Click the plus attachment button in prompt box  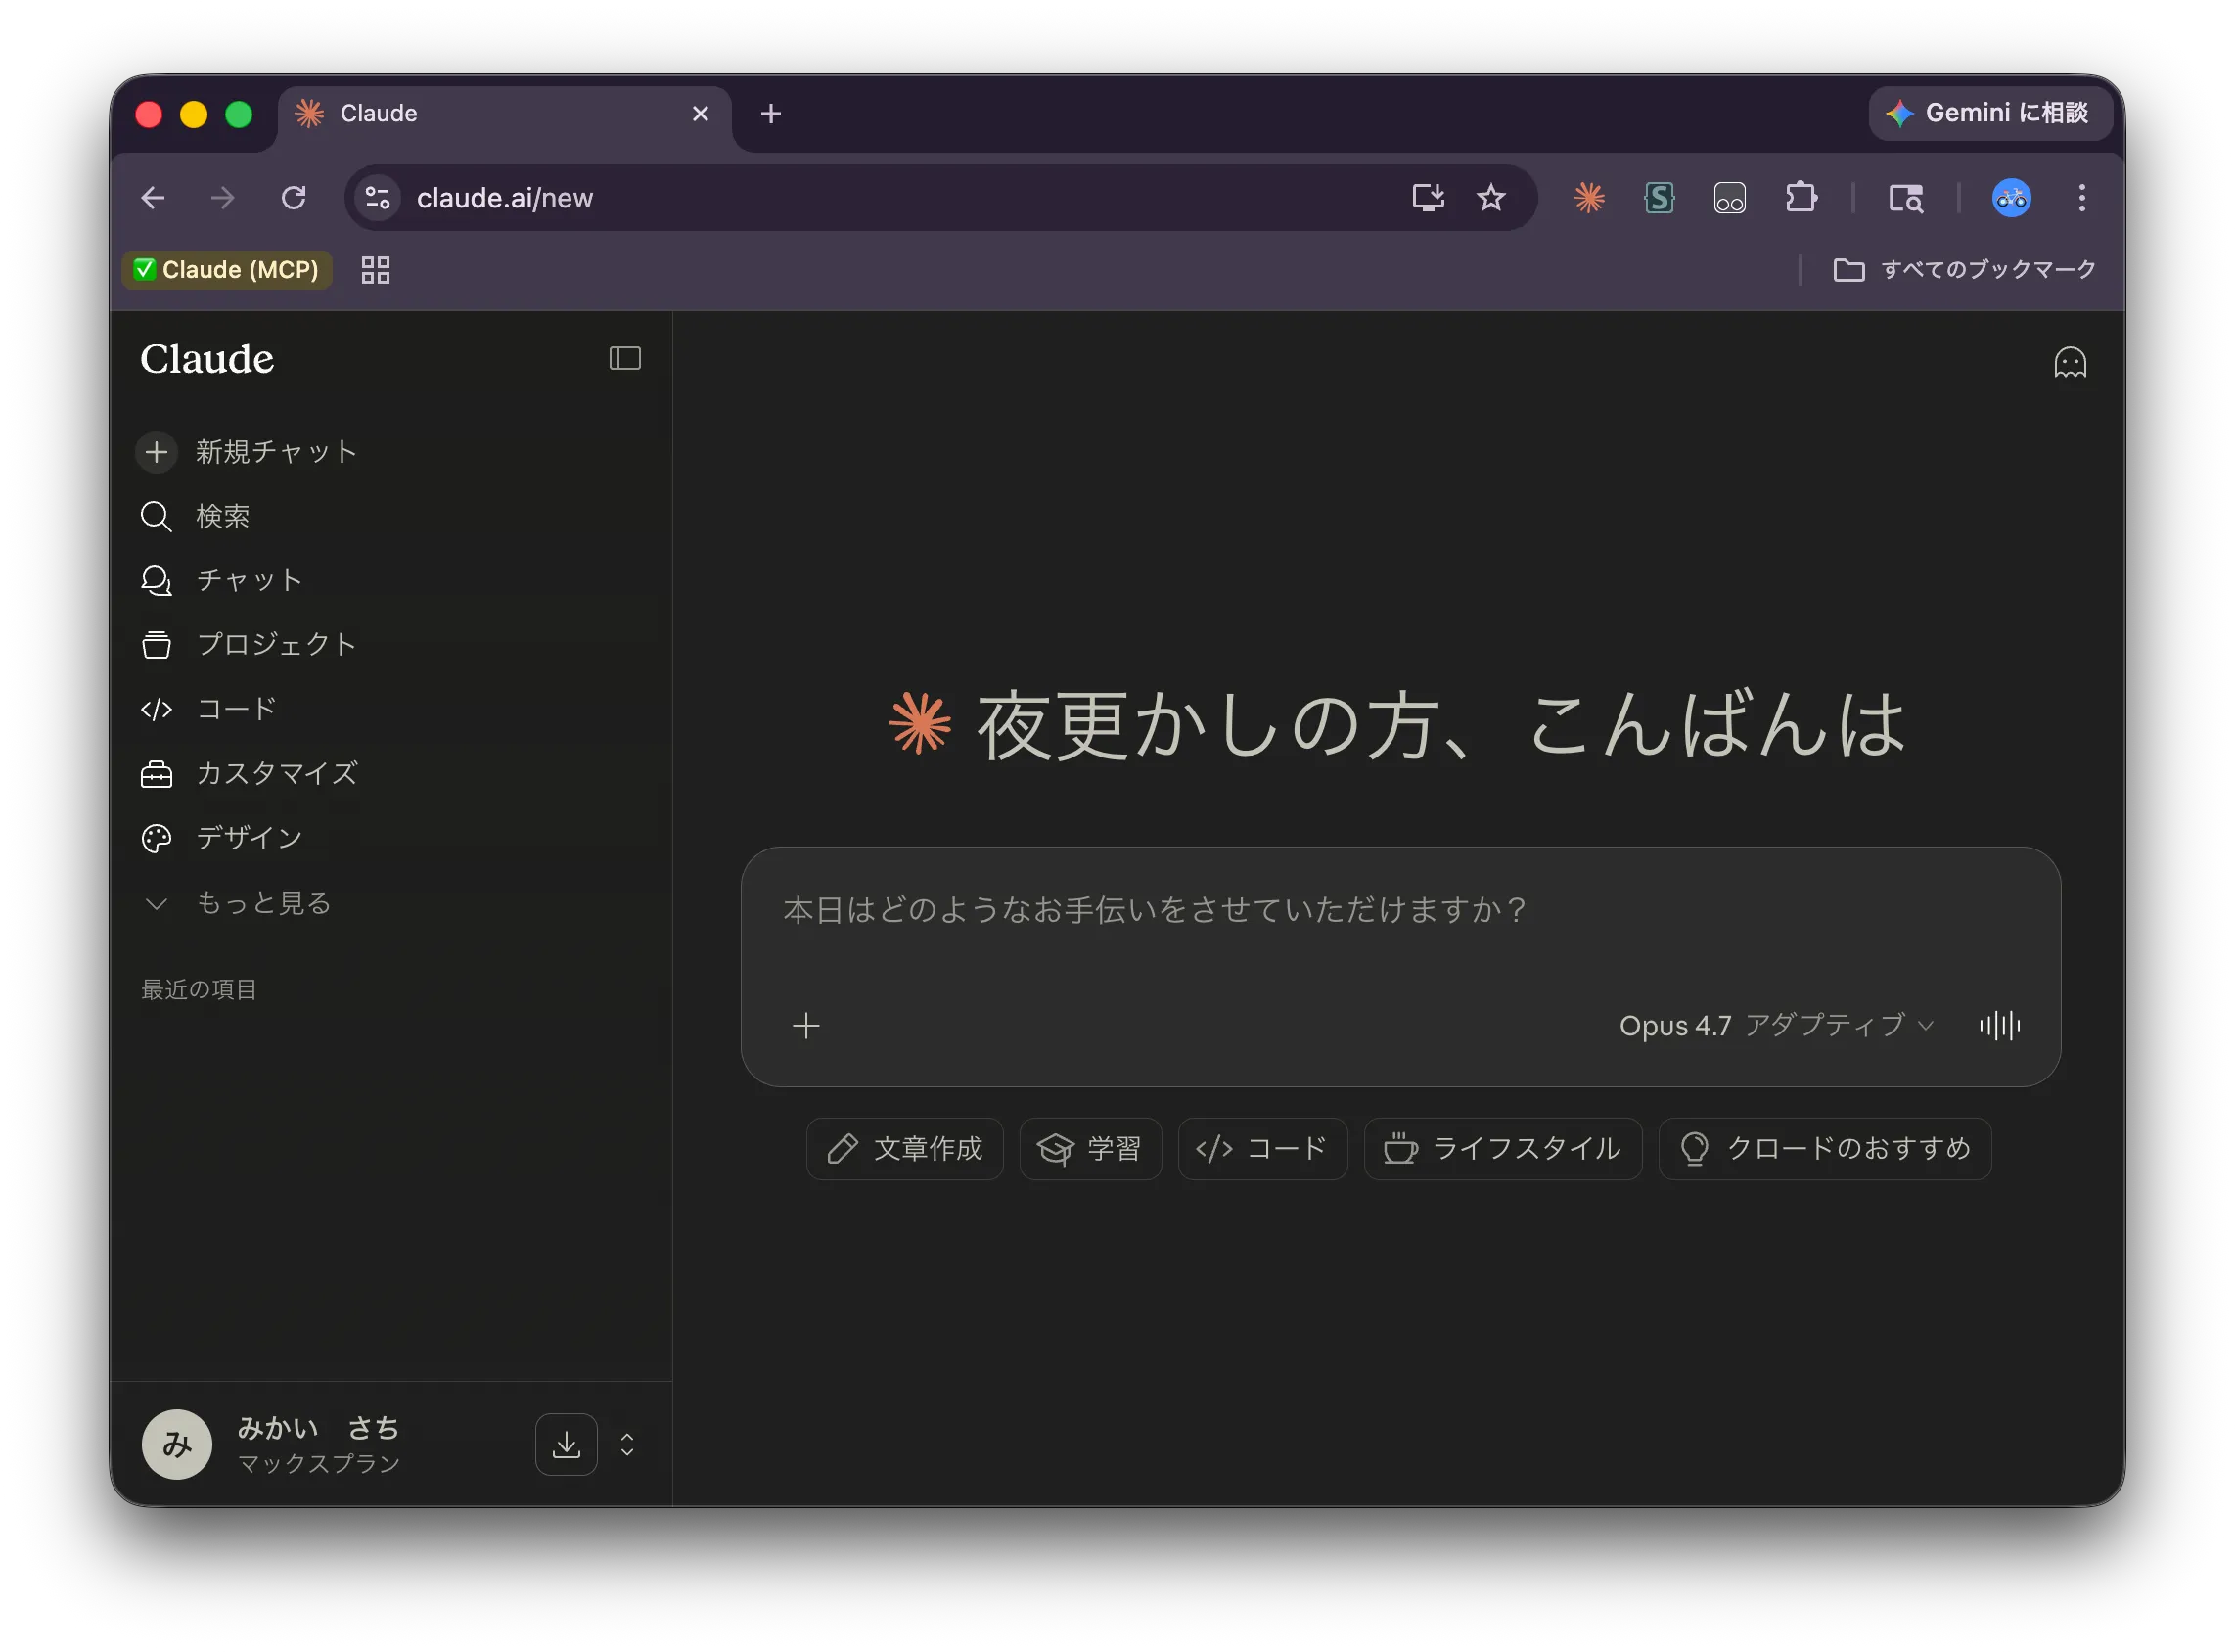click(806, 1025)
